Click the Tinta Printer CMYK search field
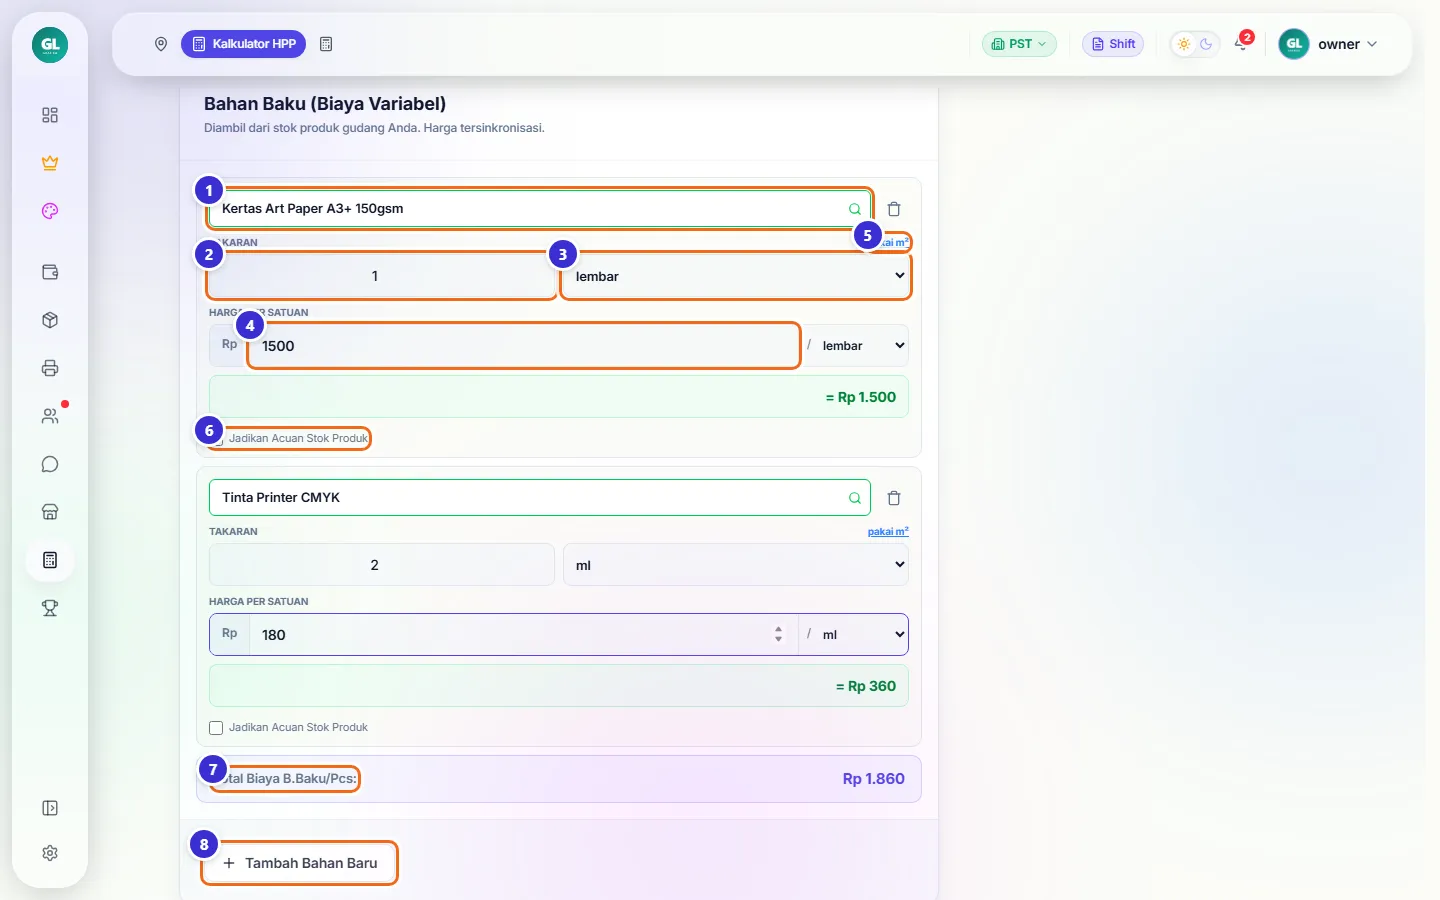The height and width of the screenshot is (900, 1440). coord(540,498)
